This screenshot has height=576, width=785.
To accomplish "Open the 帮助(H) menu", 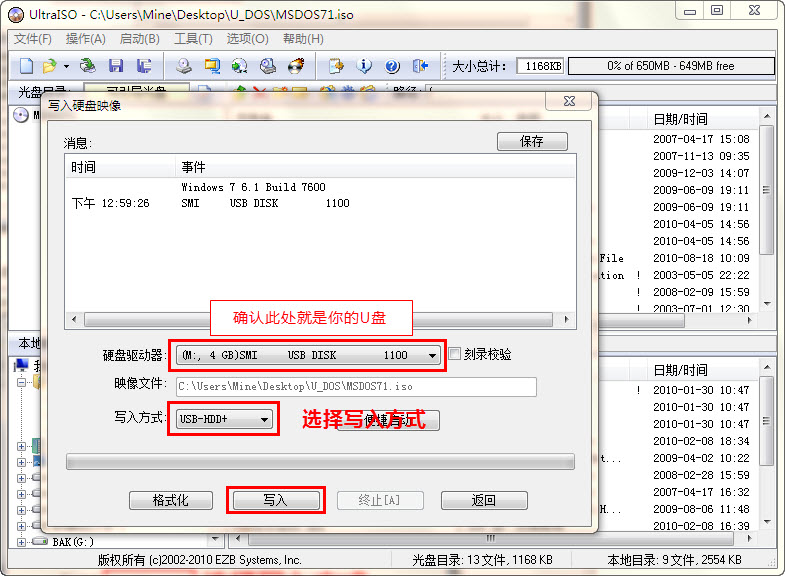I will coord(303,39).
